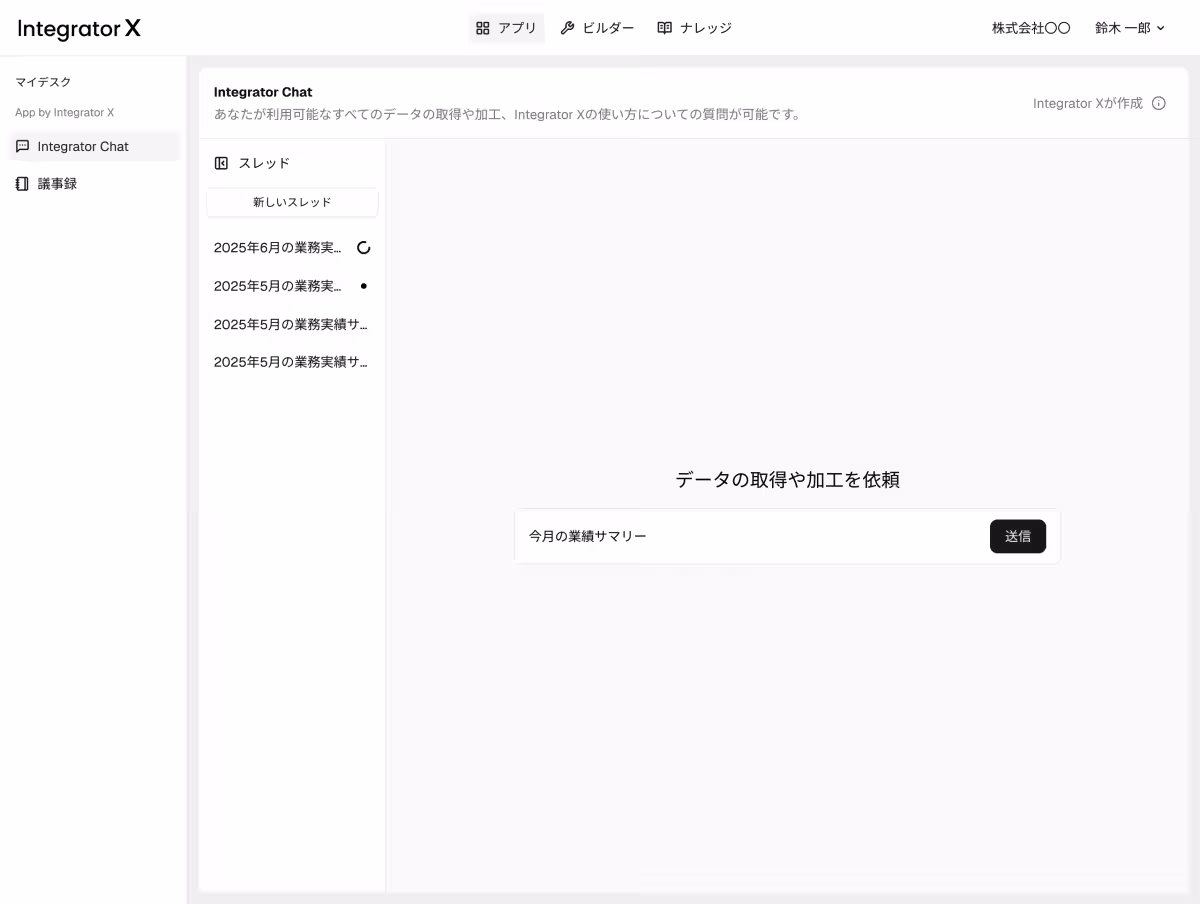Open ナレッジ via the book icon

coord(663,27)
